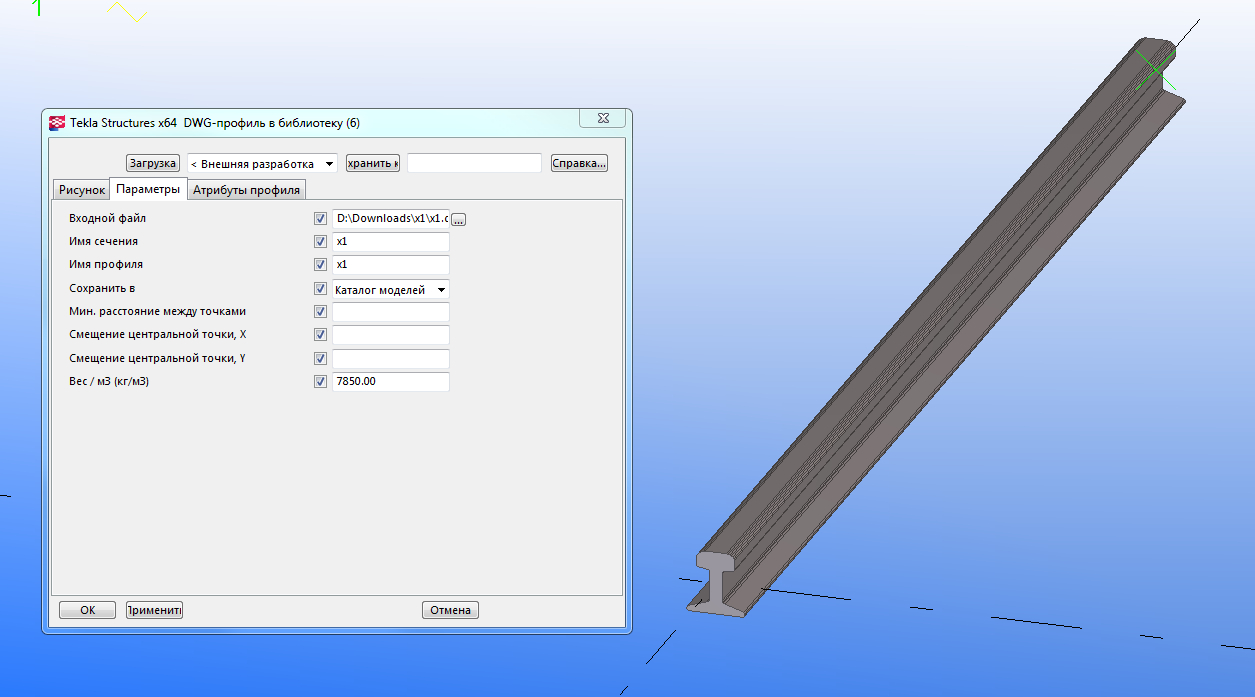
Task: Open the Внешняя разработка dropdown
Action: pos(262,164)
